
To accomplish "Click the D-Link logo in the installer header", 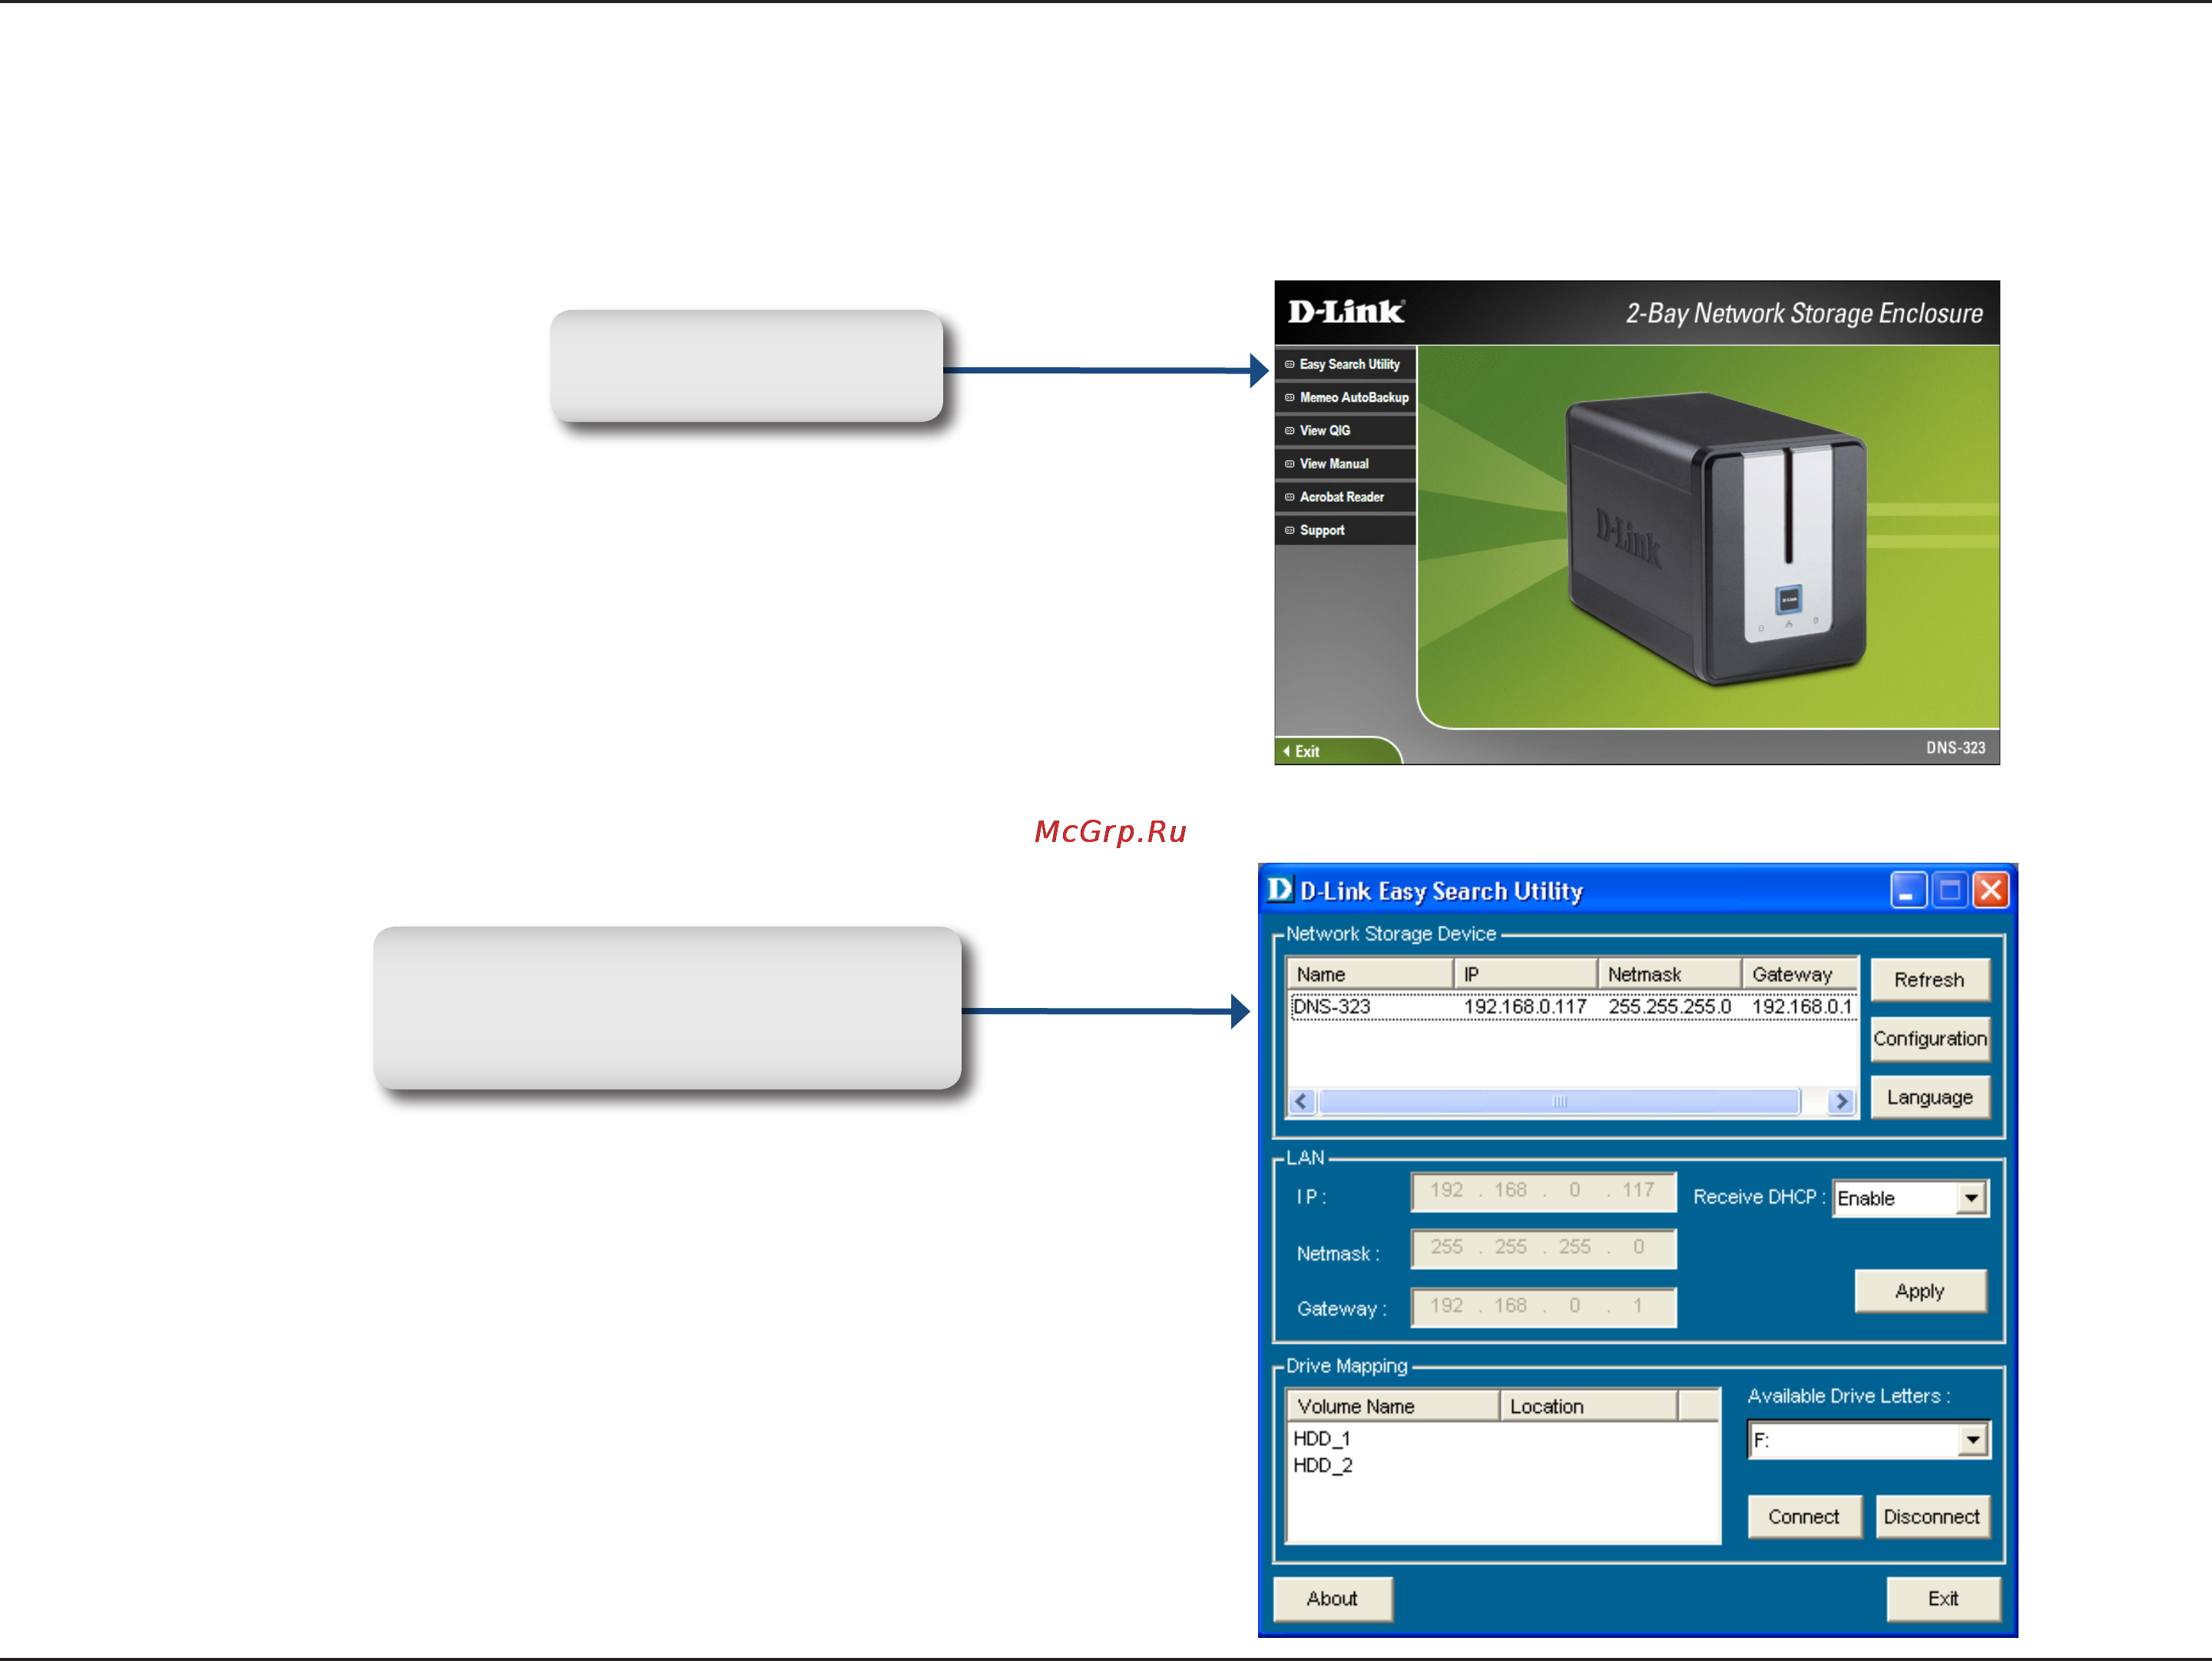I will [x=1346, y=312].
